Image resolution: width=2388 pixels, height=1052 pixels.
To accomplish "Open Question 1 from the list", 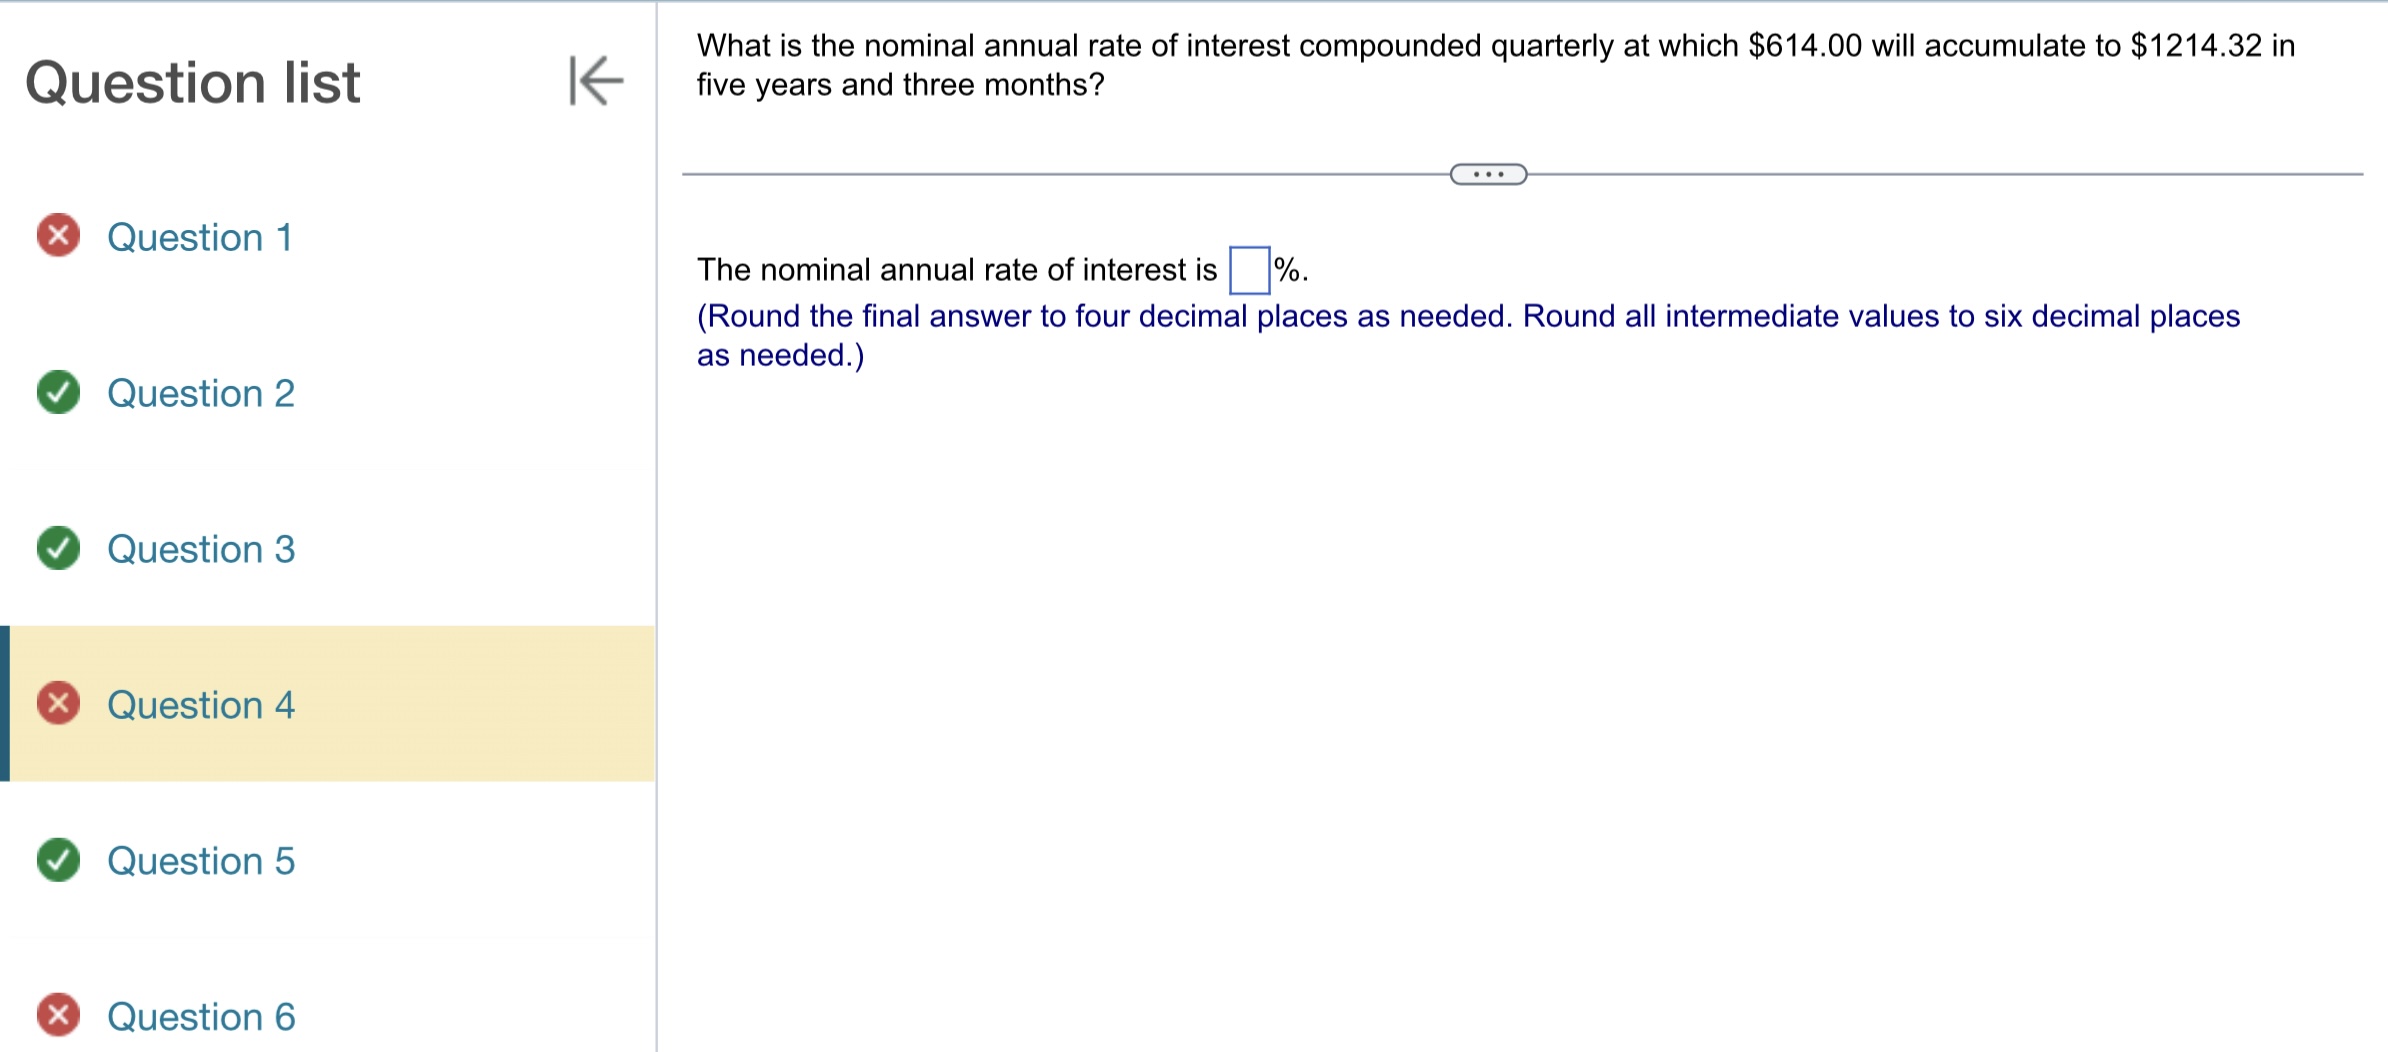I will click(199, 237).
